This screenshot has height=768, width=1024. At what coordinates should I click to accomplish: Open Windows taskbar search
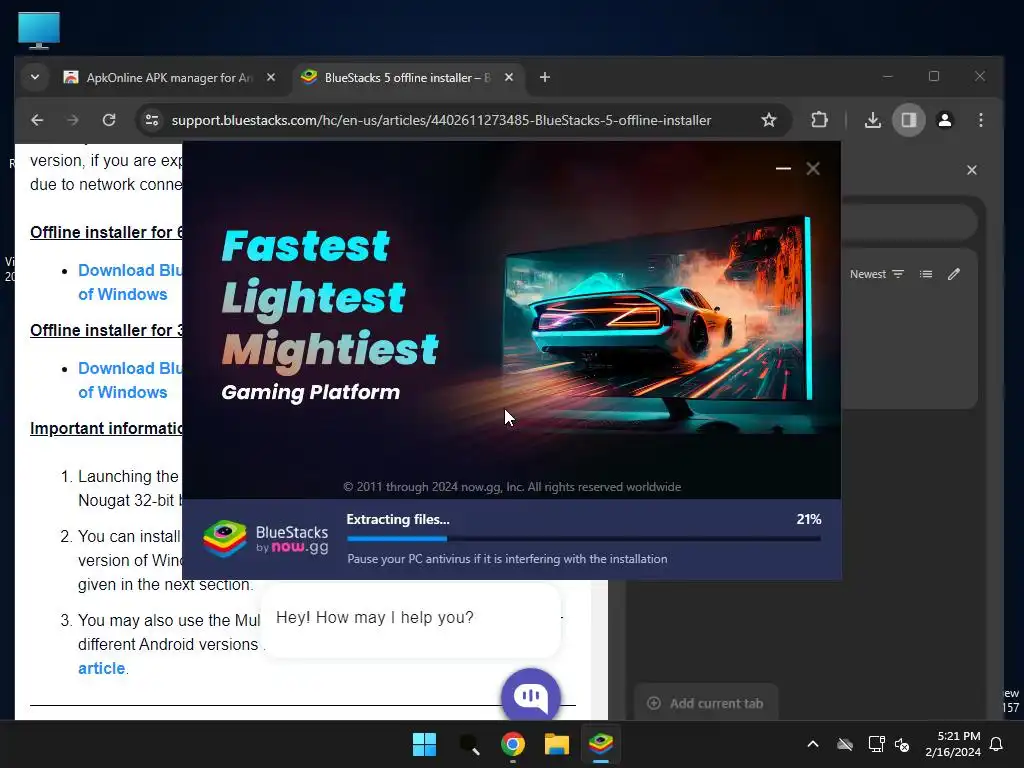pos(469,744)
